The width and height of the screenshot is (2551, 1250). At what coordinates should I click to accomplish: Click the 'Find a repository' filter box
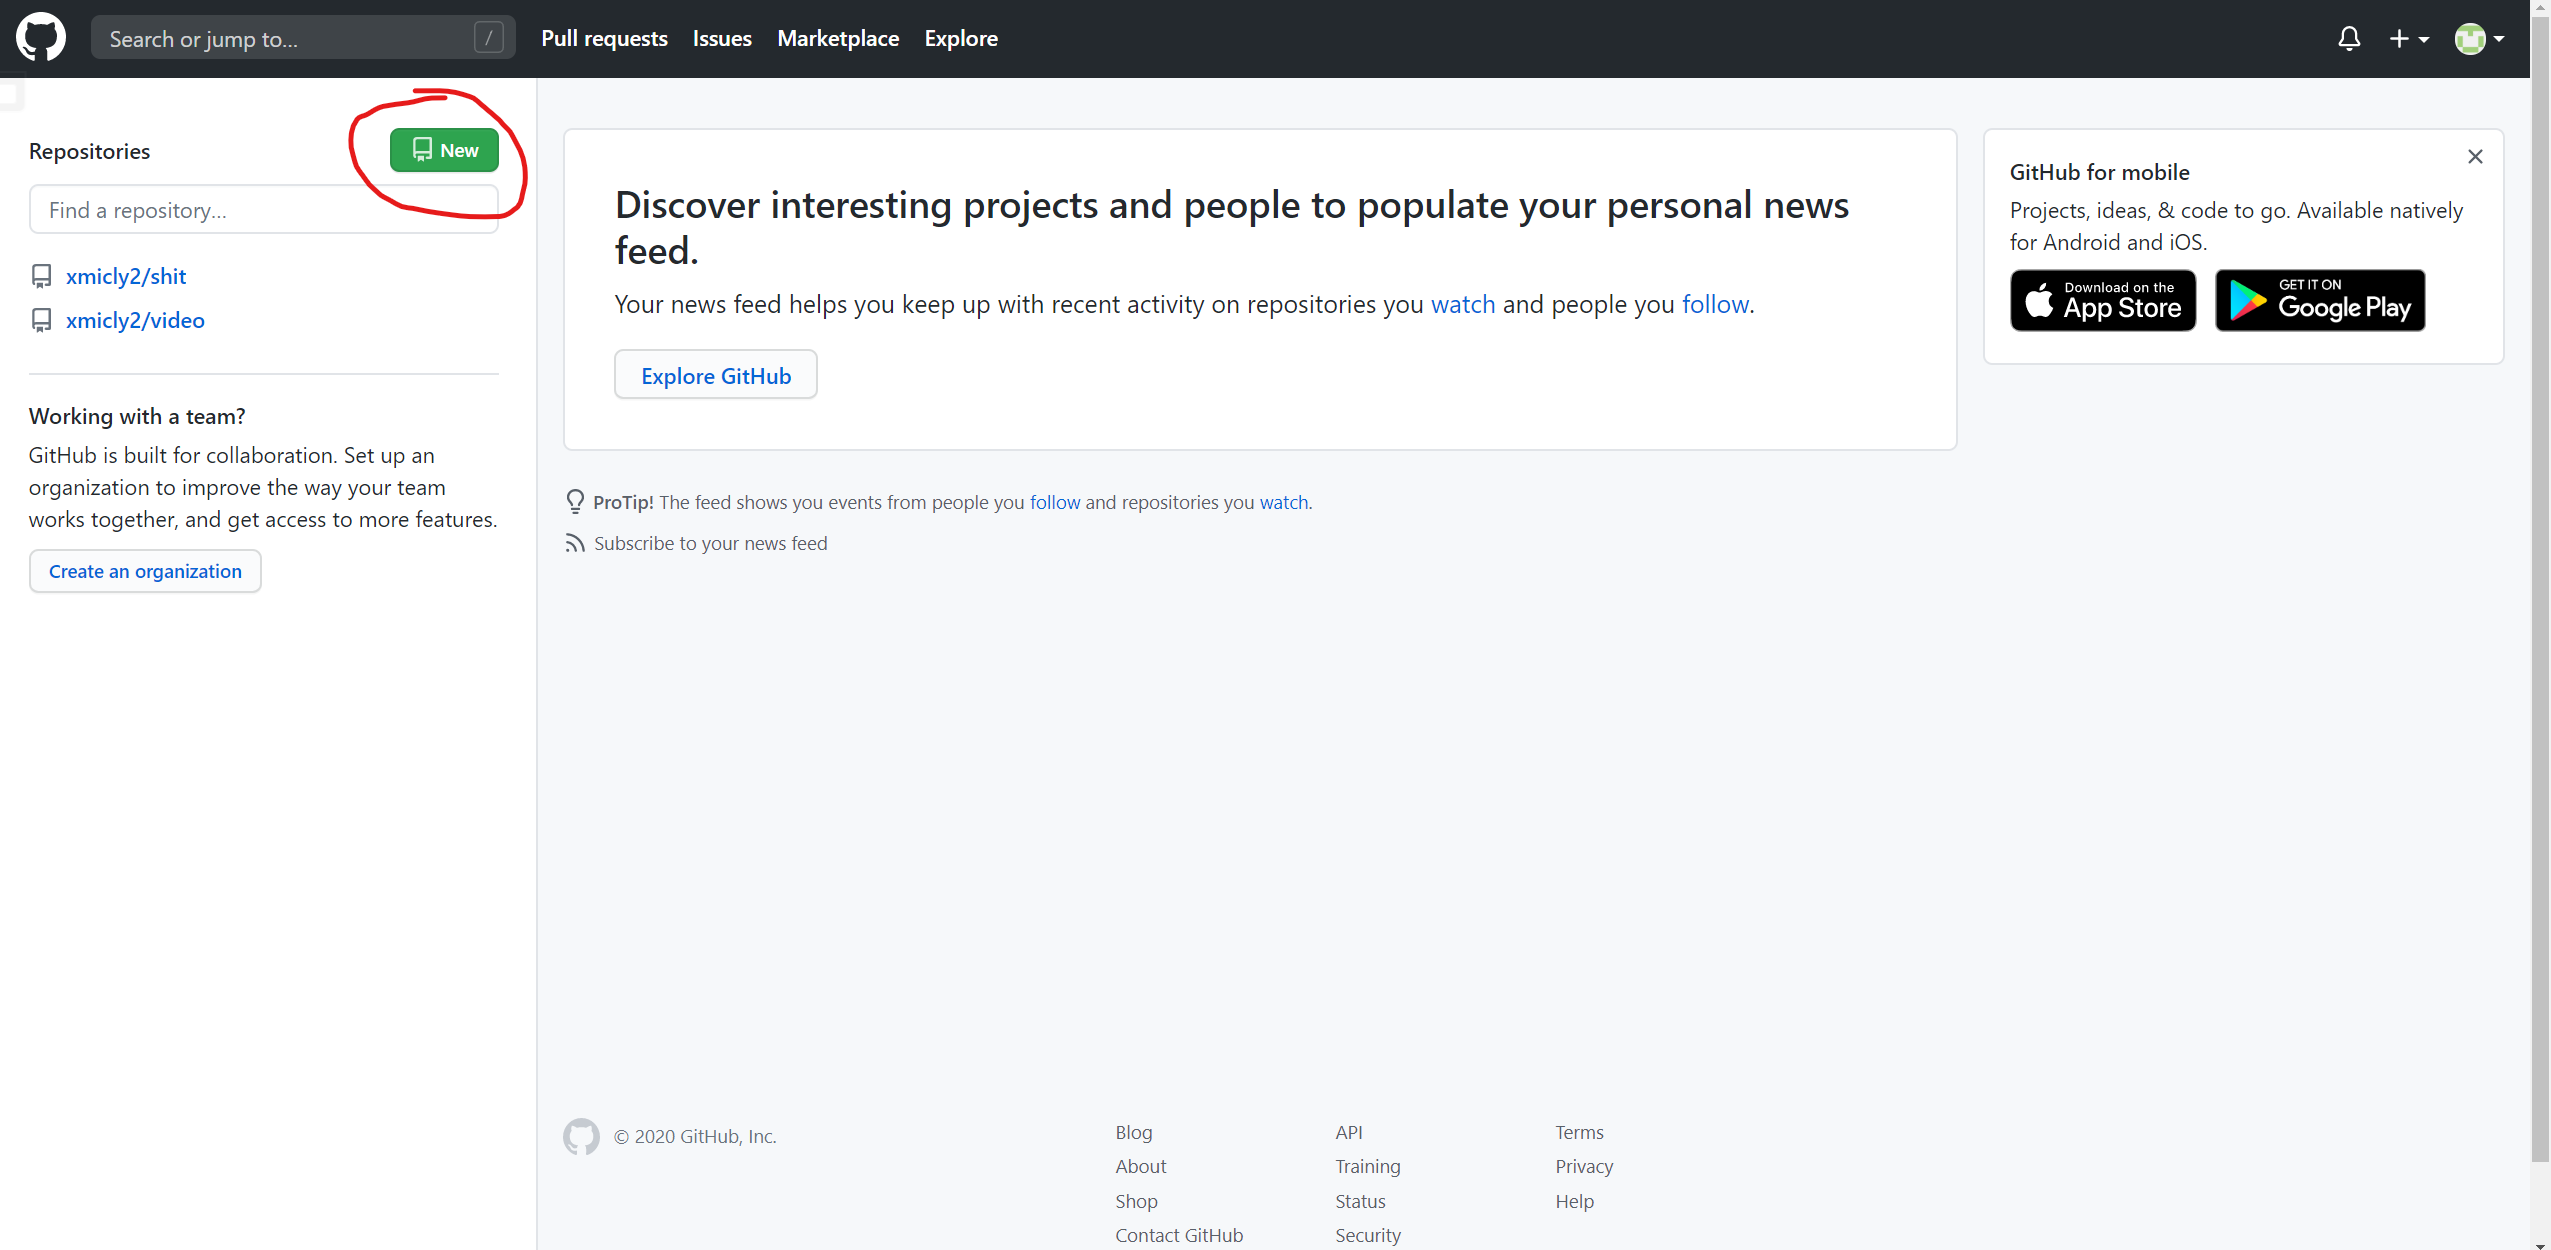[x=264, y=210]
